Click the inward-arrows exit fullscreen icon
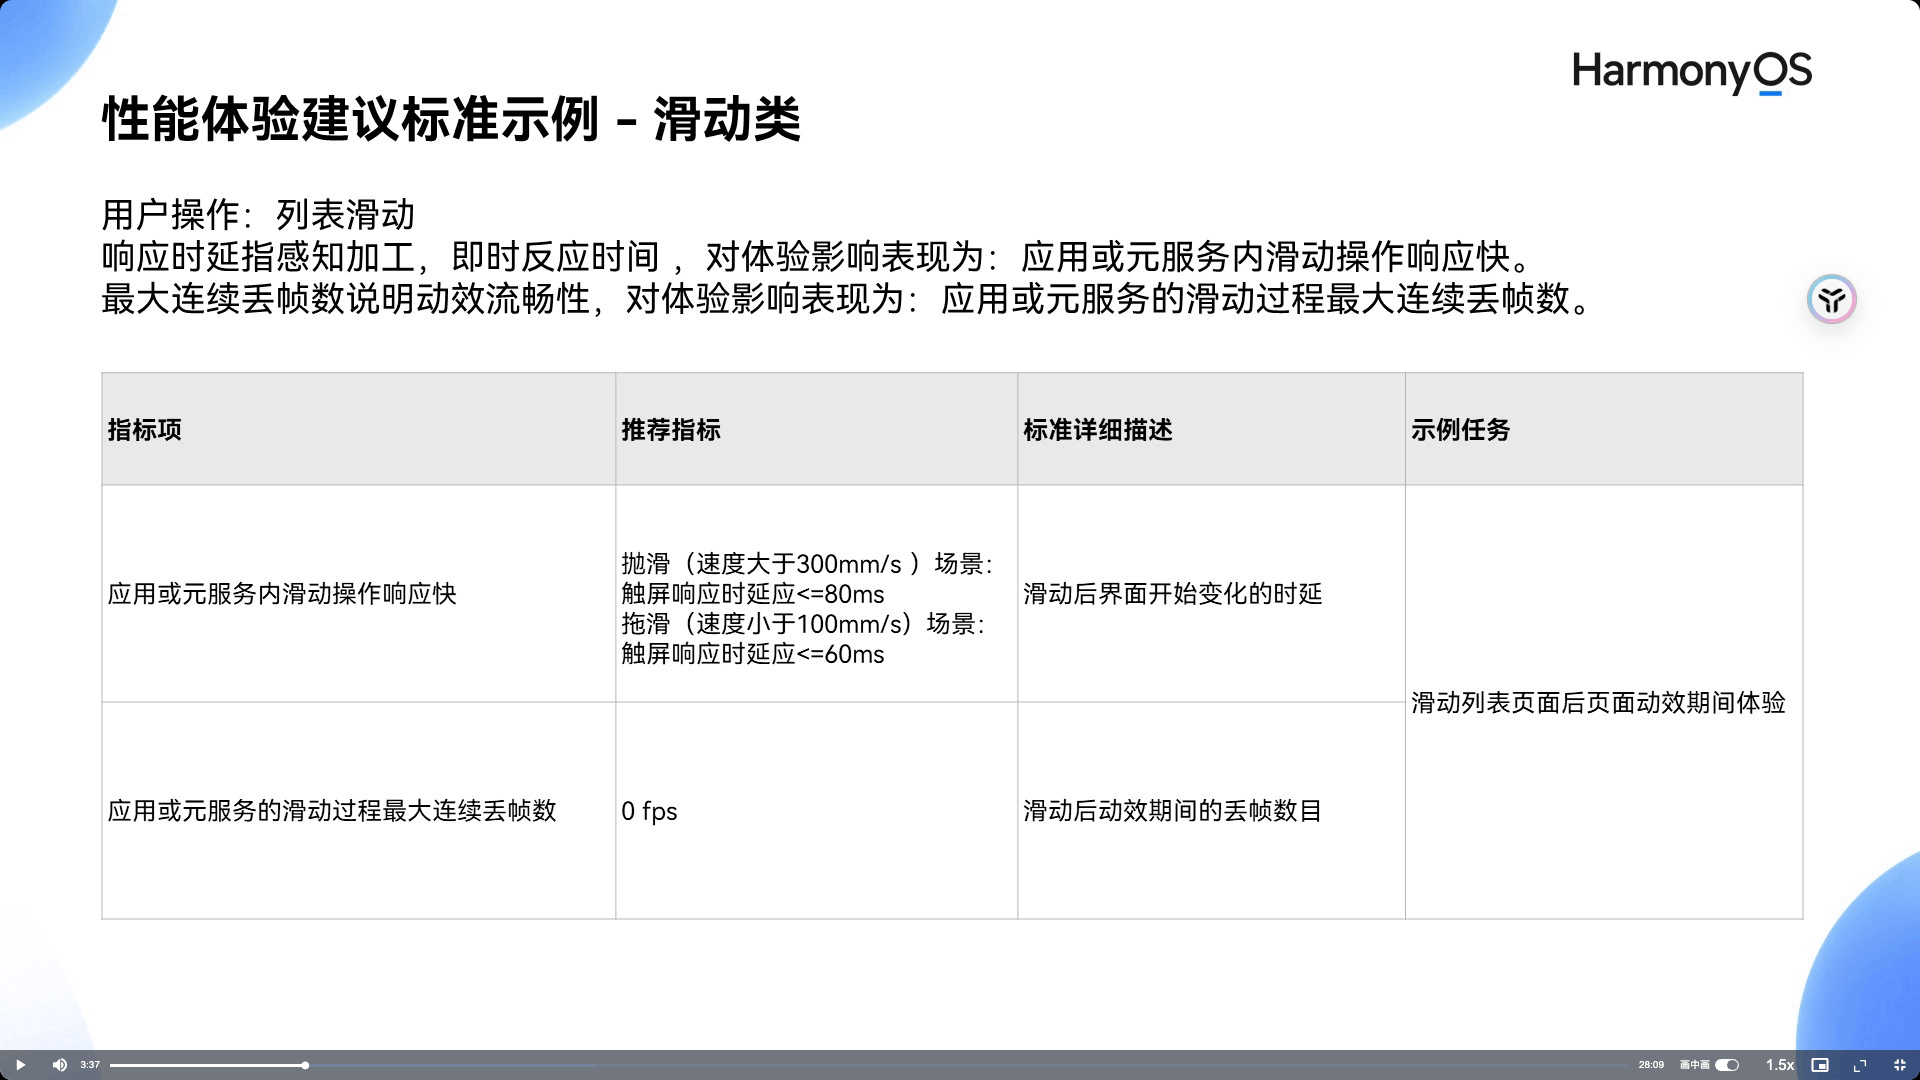 (1900, 1065)
